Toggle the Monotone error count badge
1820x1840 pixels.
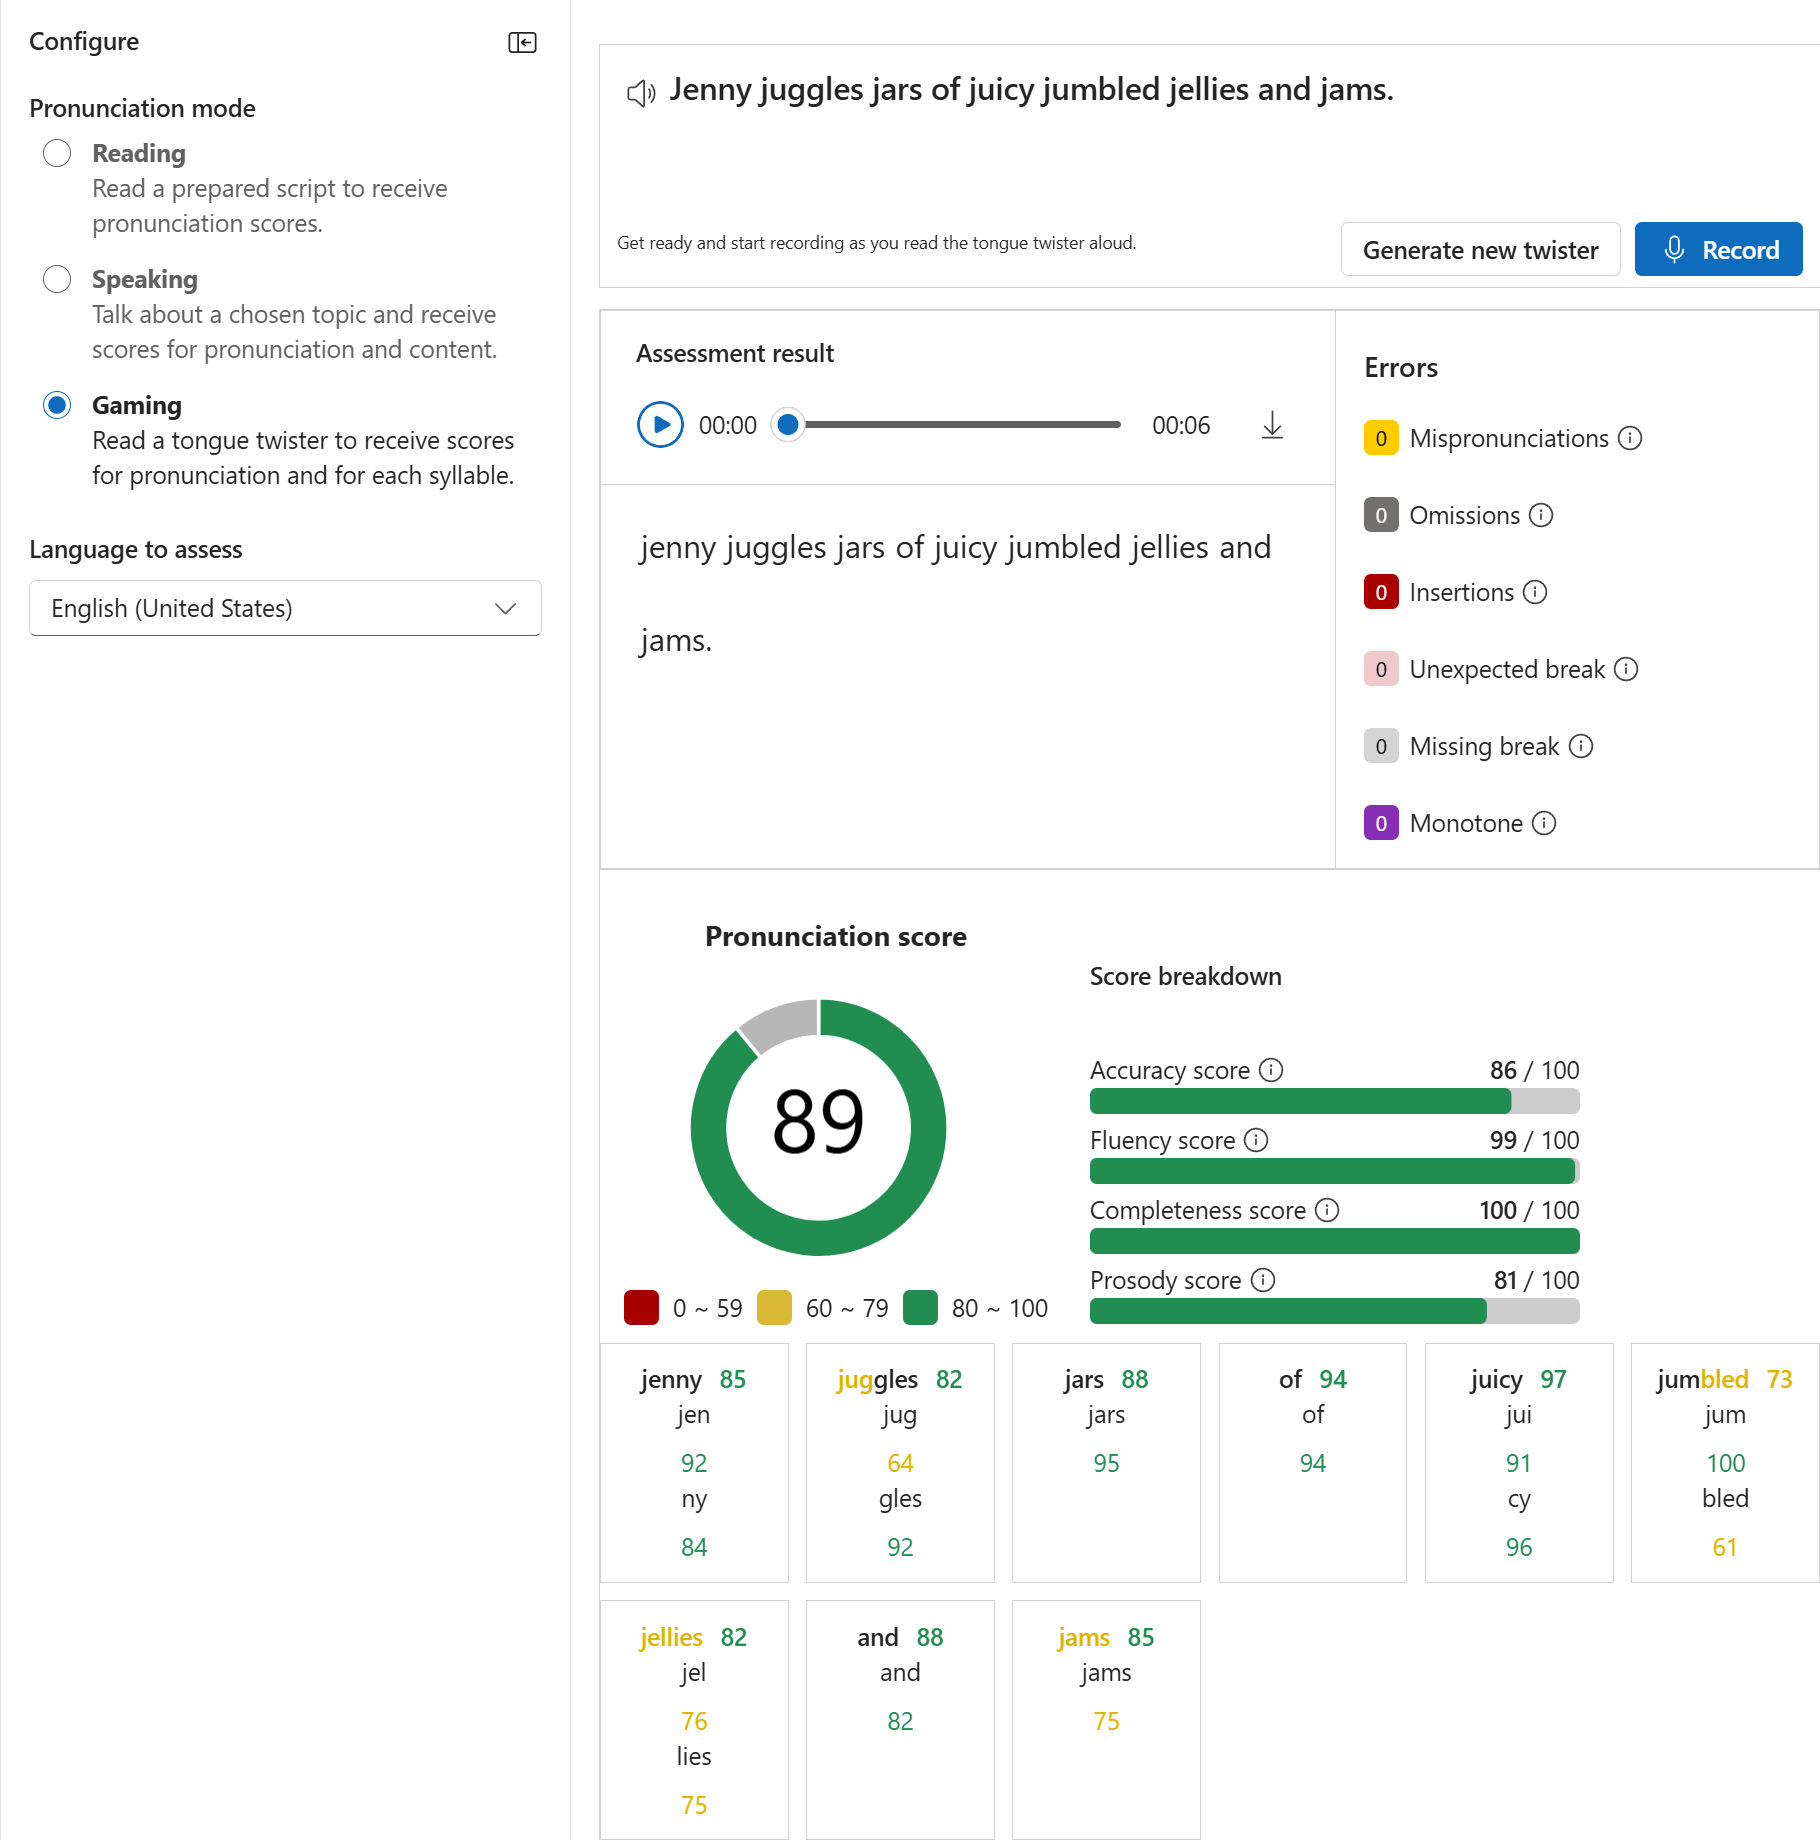[1381, 823]
